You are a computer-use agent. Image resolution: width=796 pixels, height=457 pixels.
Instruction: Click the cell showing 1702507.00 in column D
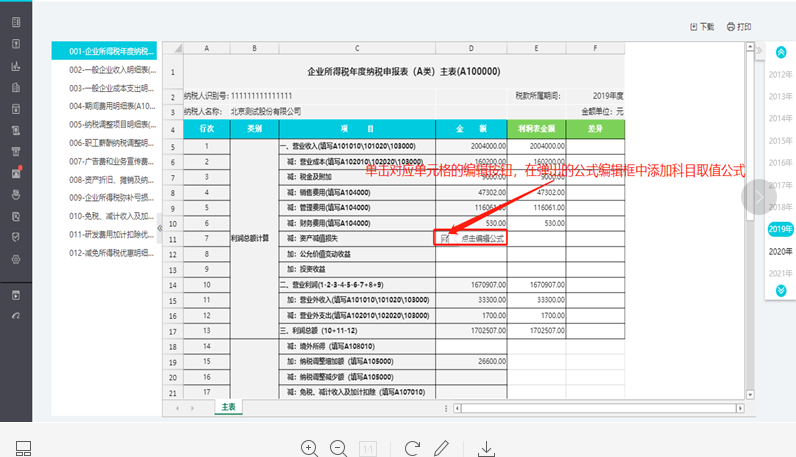pyautogui.click(x=471, y=331)
